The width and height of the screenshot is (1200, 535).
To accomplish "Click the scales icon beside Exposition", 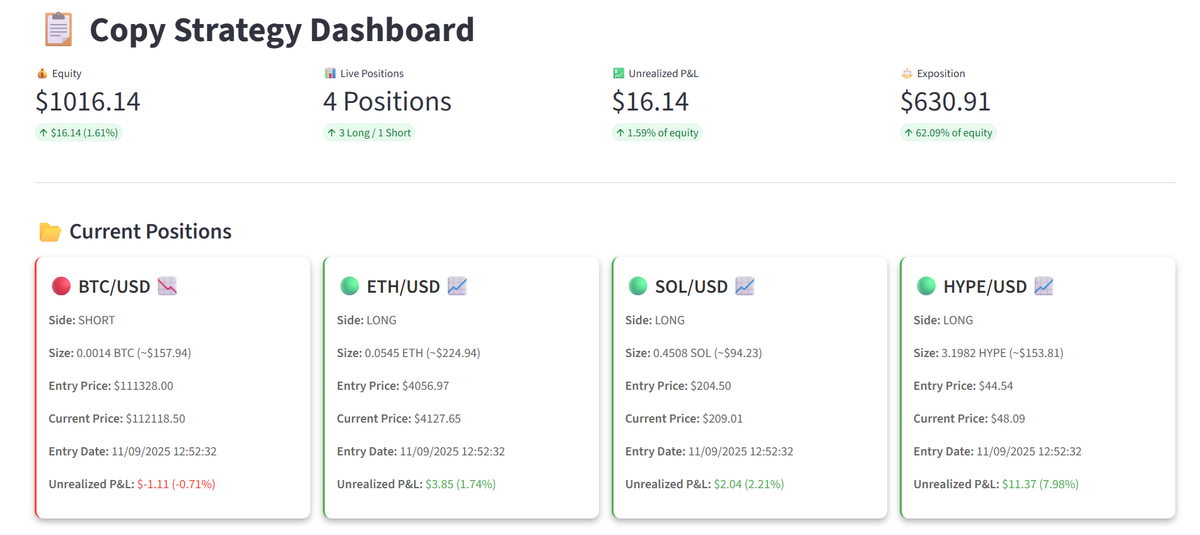I will pyautogui.click(x=907, y=73).
